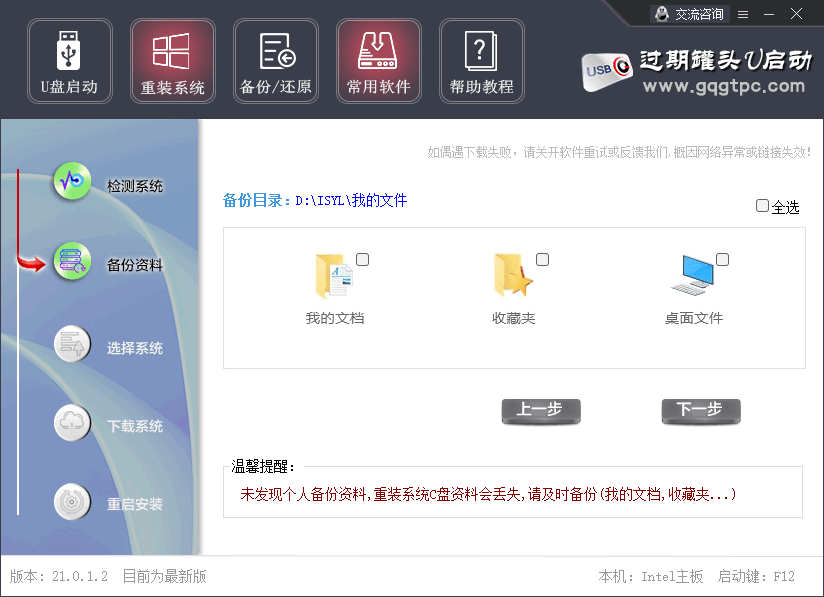Click the QQ penguin icon beside 交流咨询
824x597 pixels.
[662, 14]
